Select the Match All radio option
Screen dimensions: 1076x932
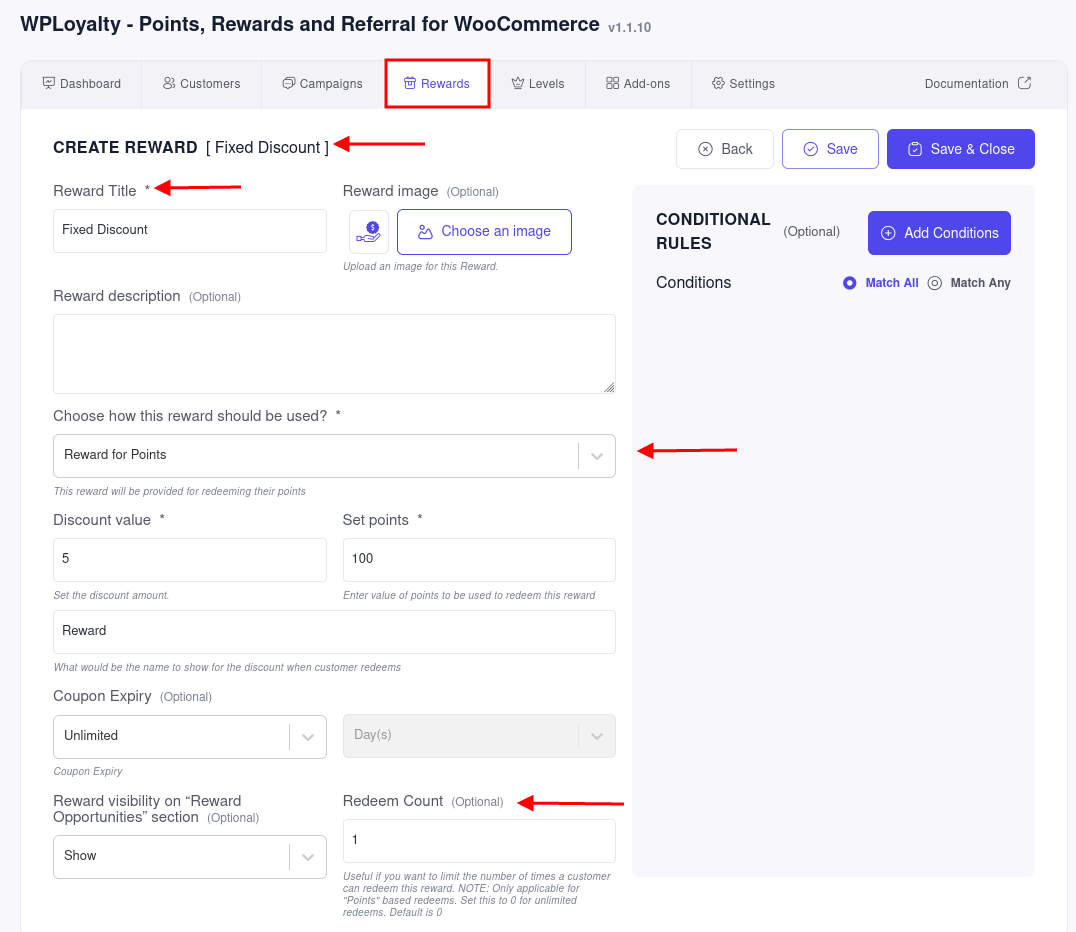[850, 283]
